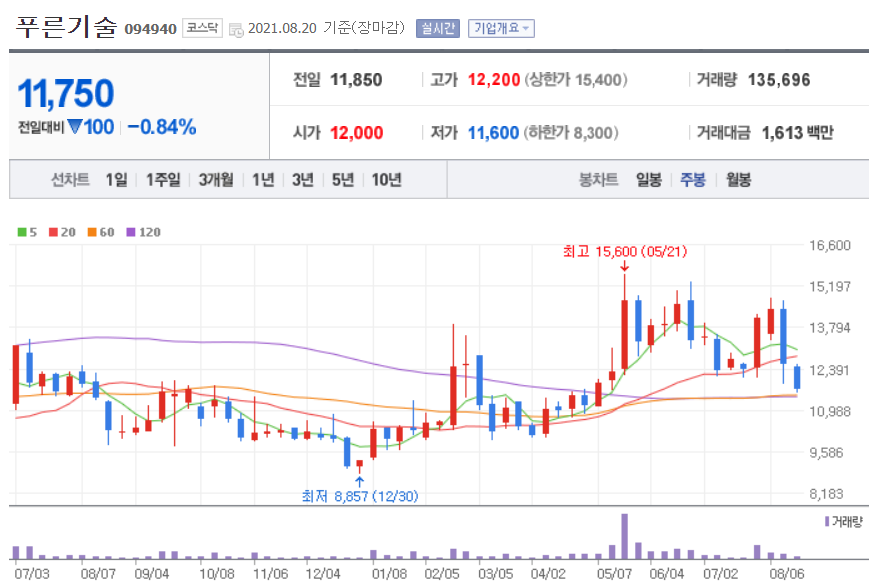
Task: Click the stock code 094940
Action: [x=150, y=29]
